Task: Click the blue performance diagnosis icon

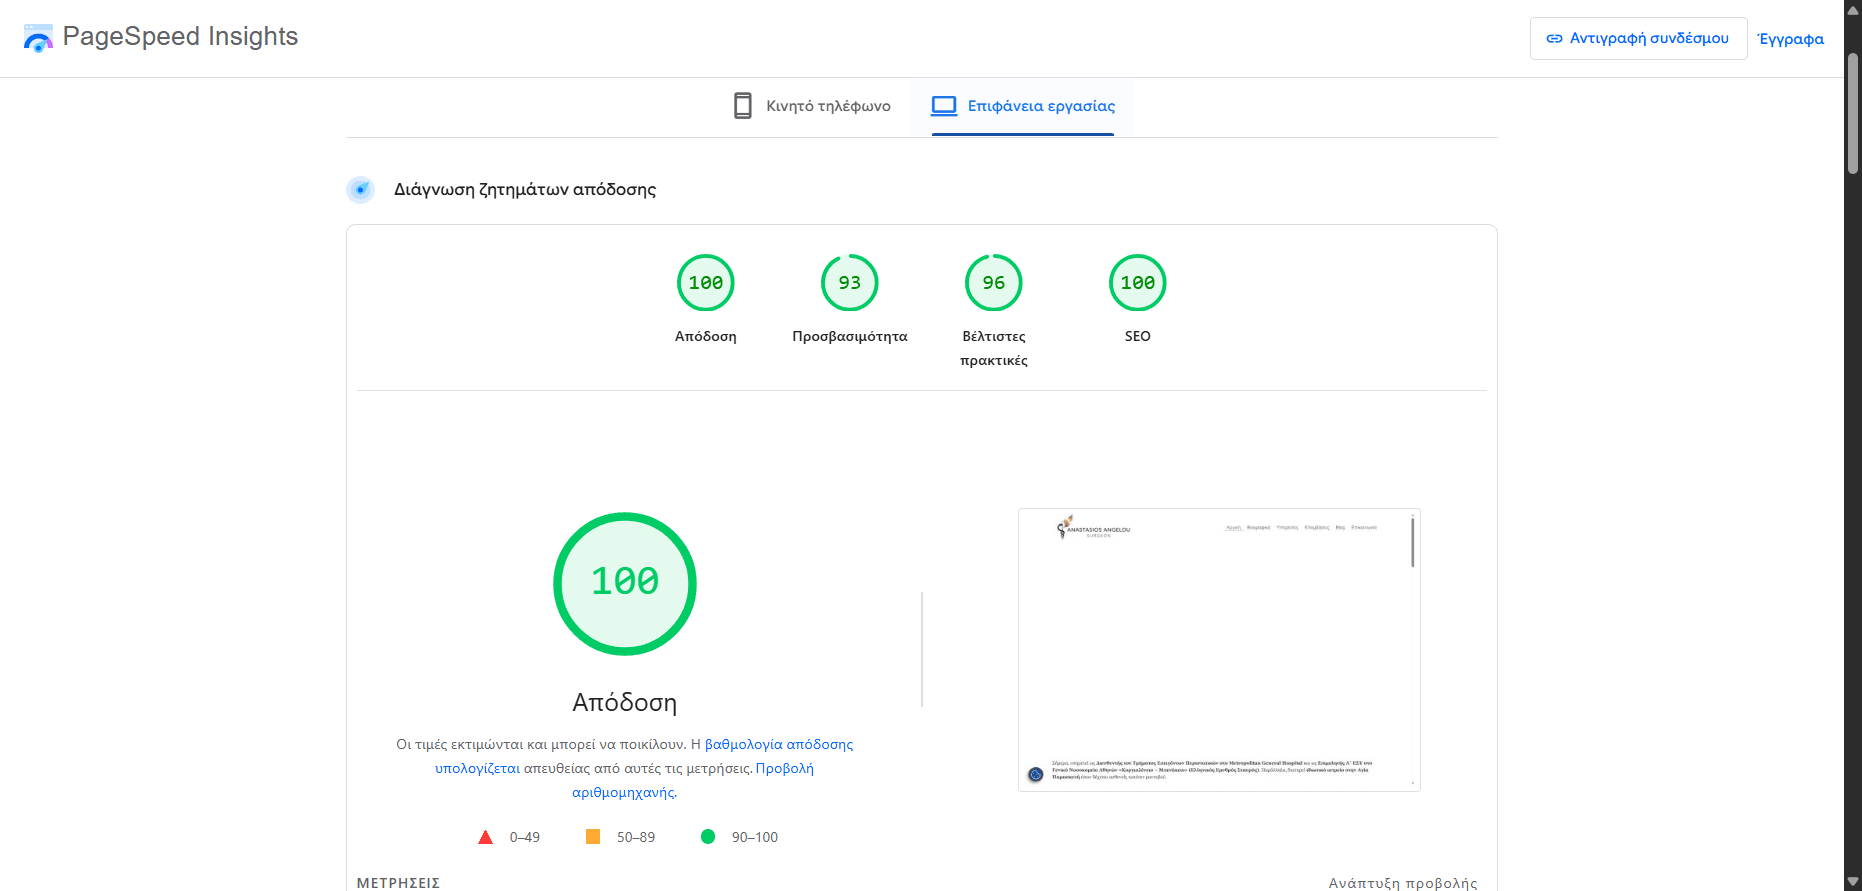Action: (x=360, y=189)
